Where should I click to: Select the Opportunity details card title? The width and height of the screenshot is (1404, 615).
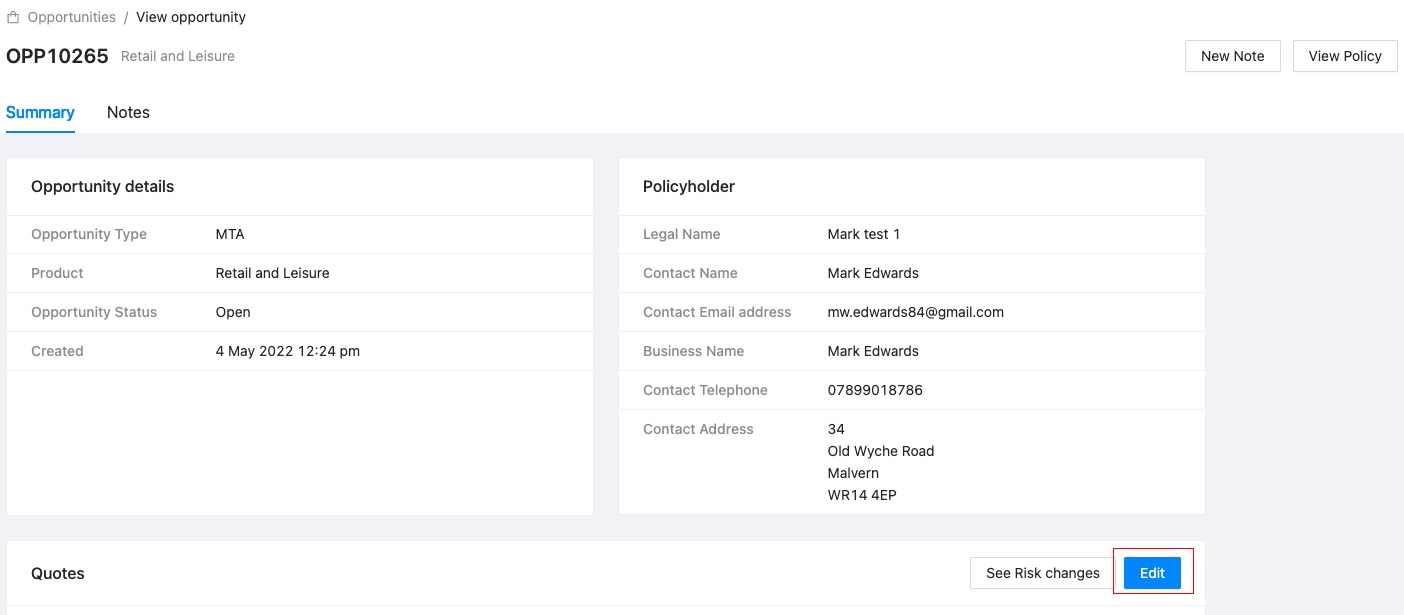[102, 186]
